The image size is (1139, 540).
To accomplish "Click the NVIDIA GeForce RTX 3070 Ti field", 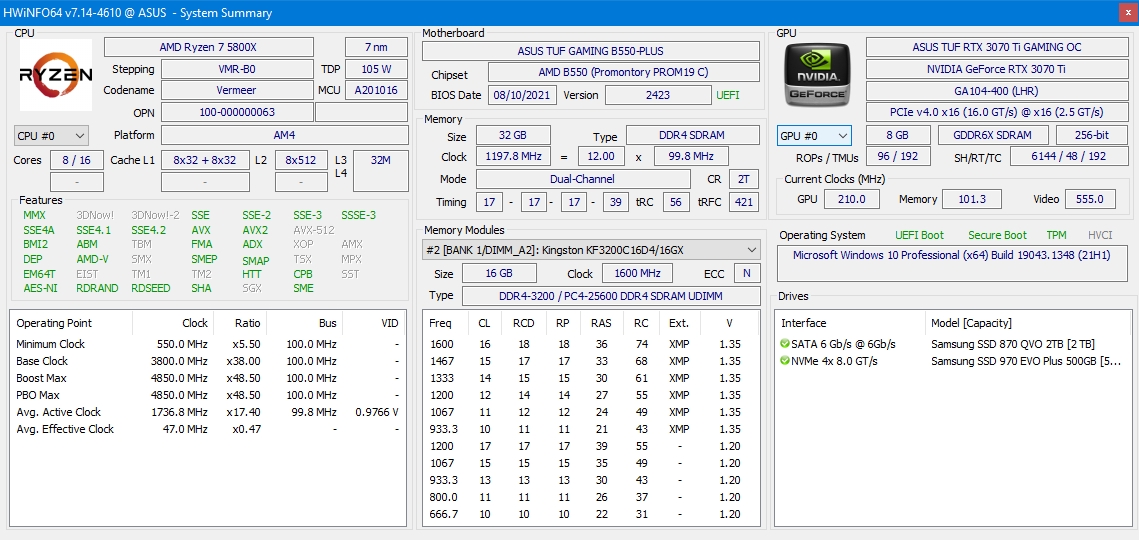I will click(x=997, y=70).
